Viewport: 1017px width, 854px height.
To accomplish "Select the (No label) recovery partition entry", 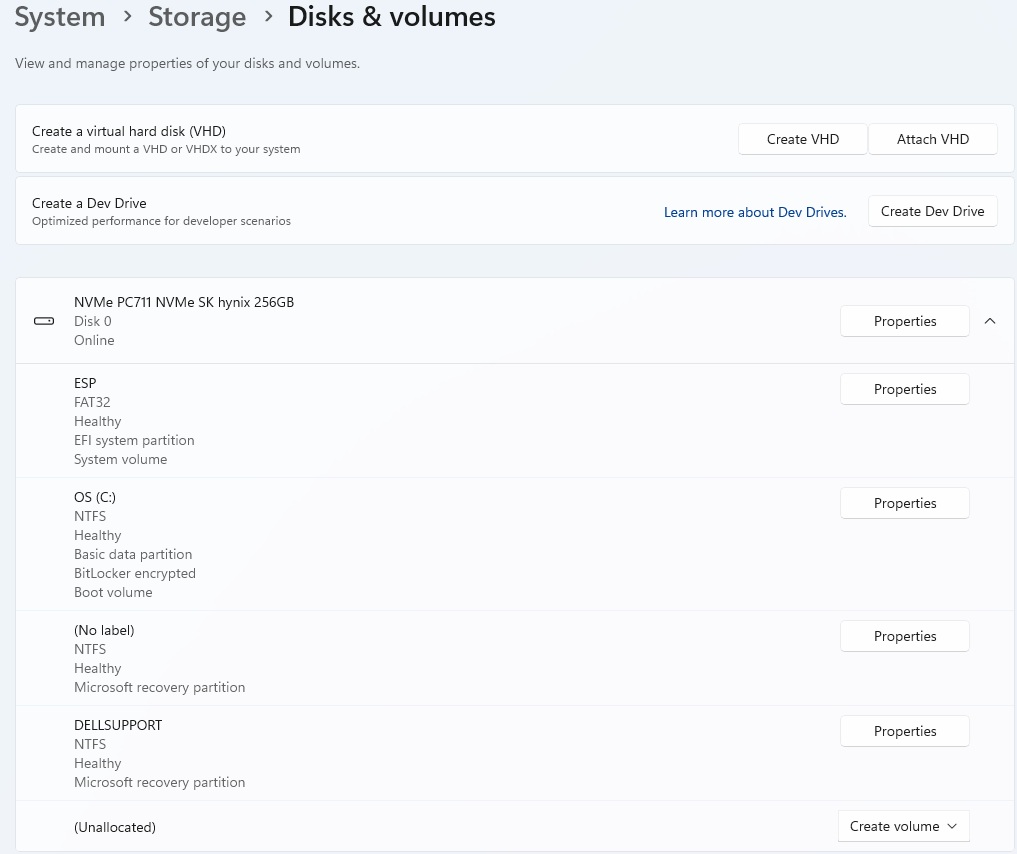I will coord(104,630).
